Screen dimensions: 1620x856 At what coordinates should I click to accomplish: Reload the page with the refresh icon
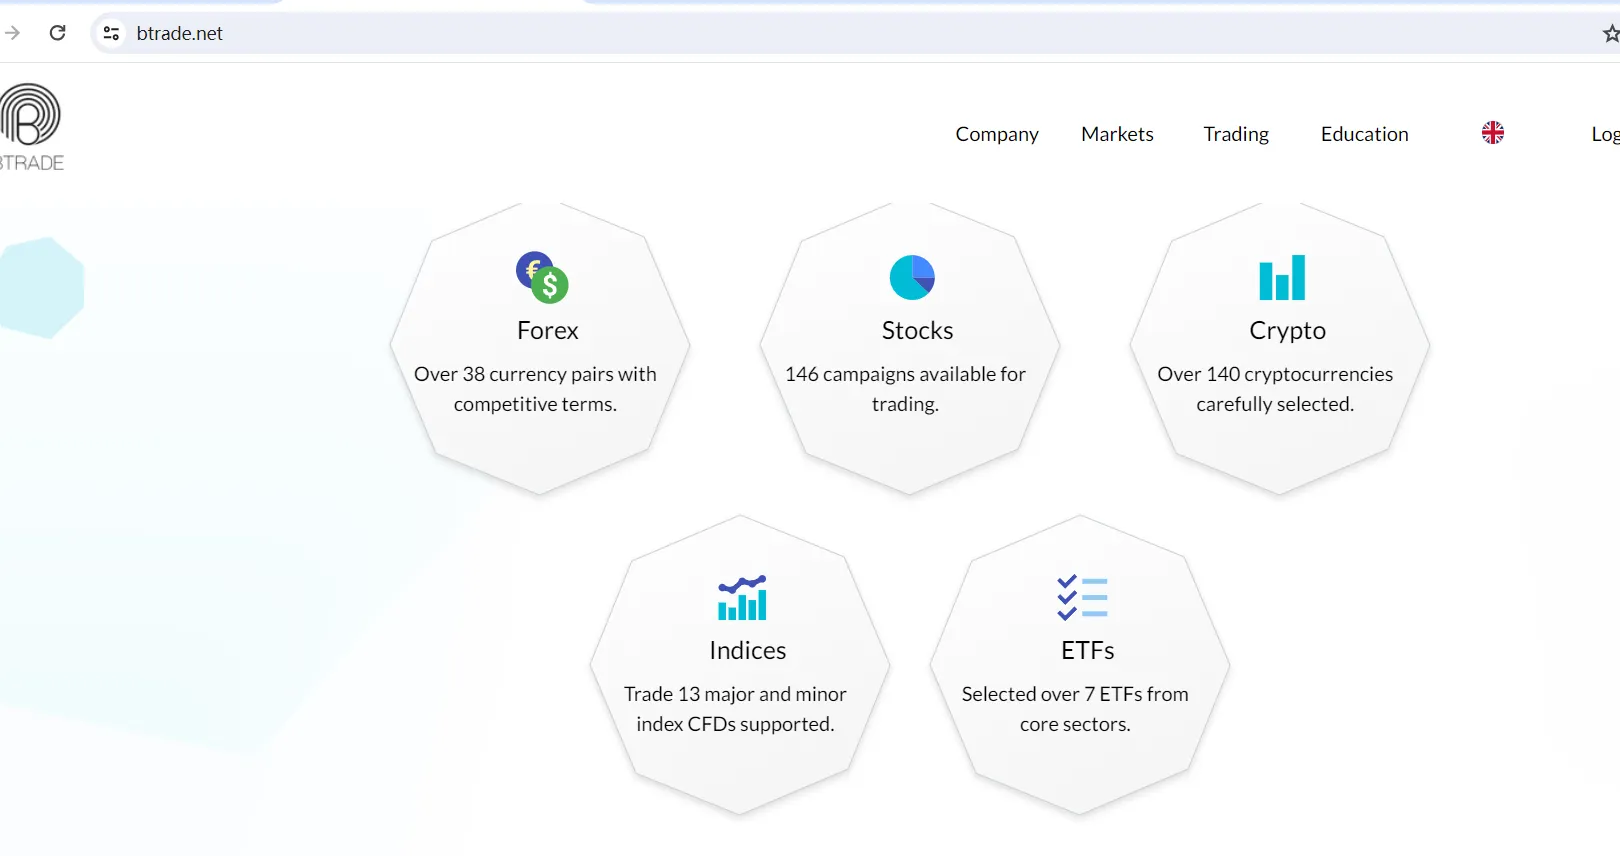point(58,33)
